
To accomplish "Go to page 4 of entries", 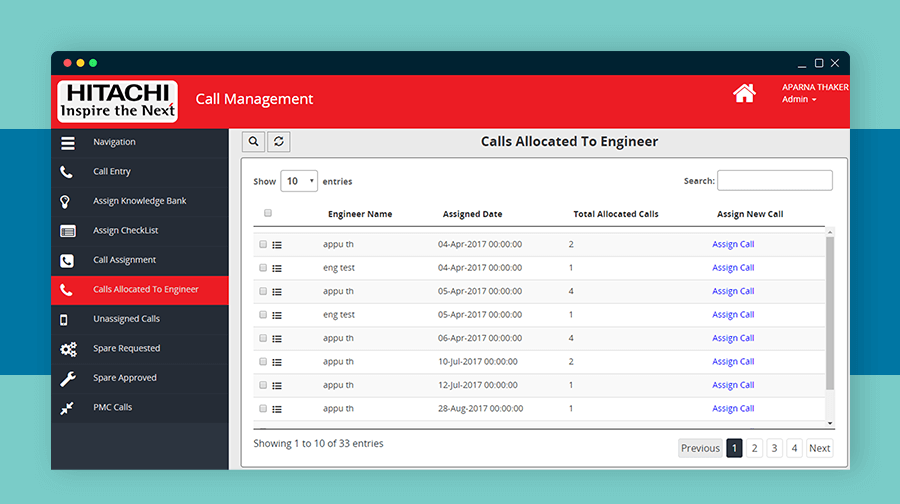I will pyautogui.click(x=794, y=448).
